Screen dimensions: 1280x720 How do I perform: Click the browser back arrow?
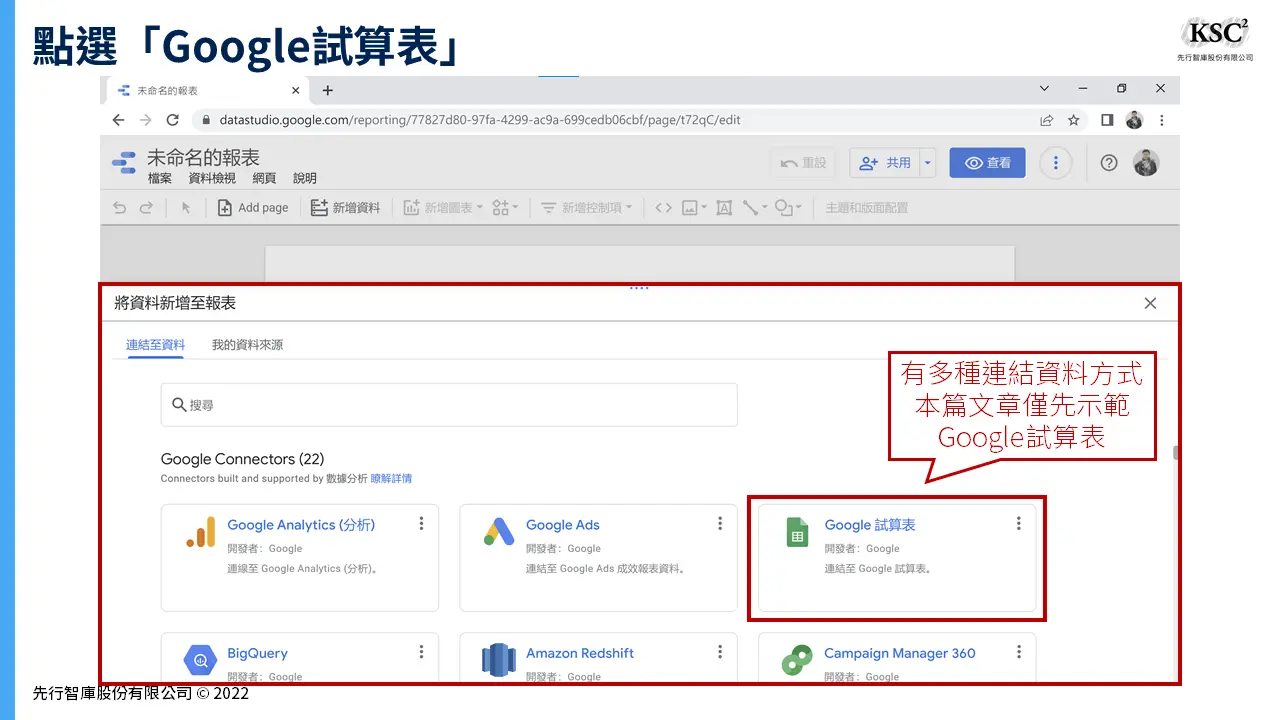pos(118,120)
